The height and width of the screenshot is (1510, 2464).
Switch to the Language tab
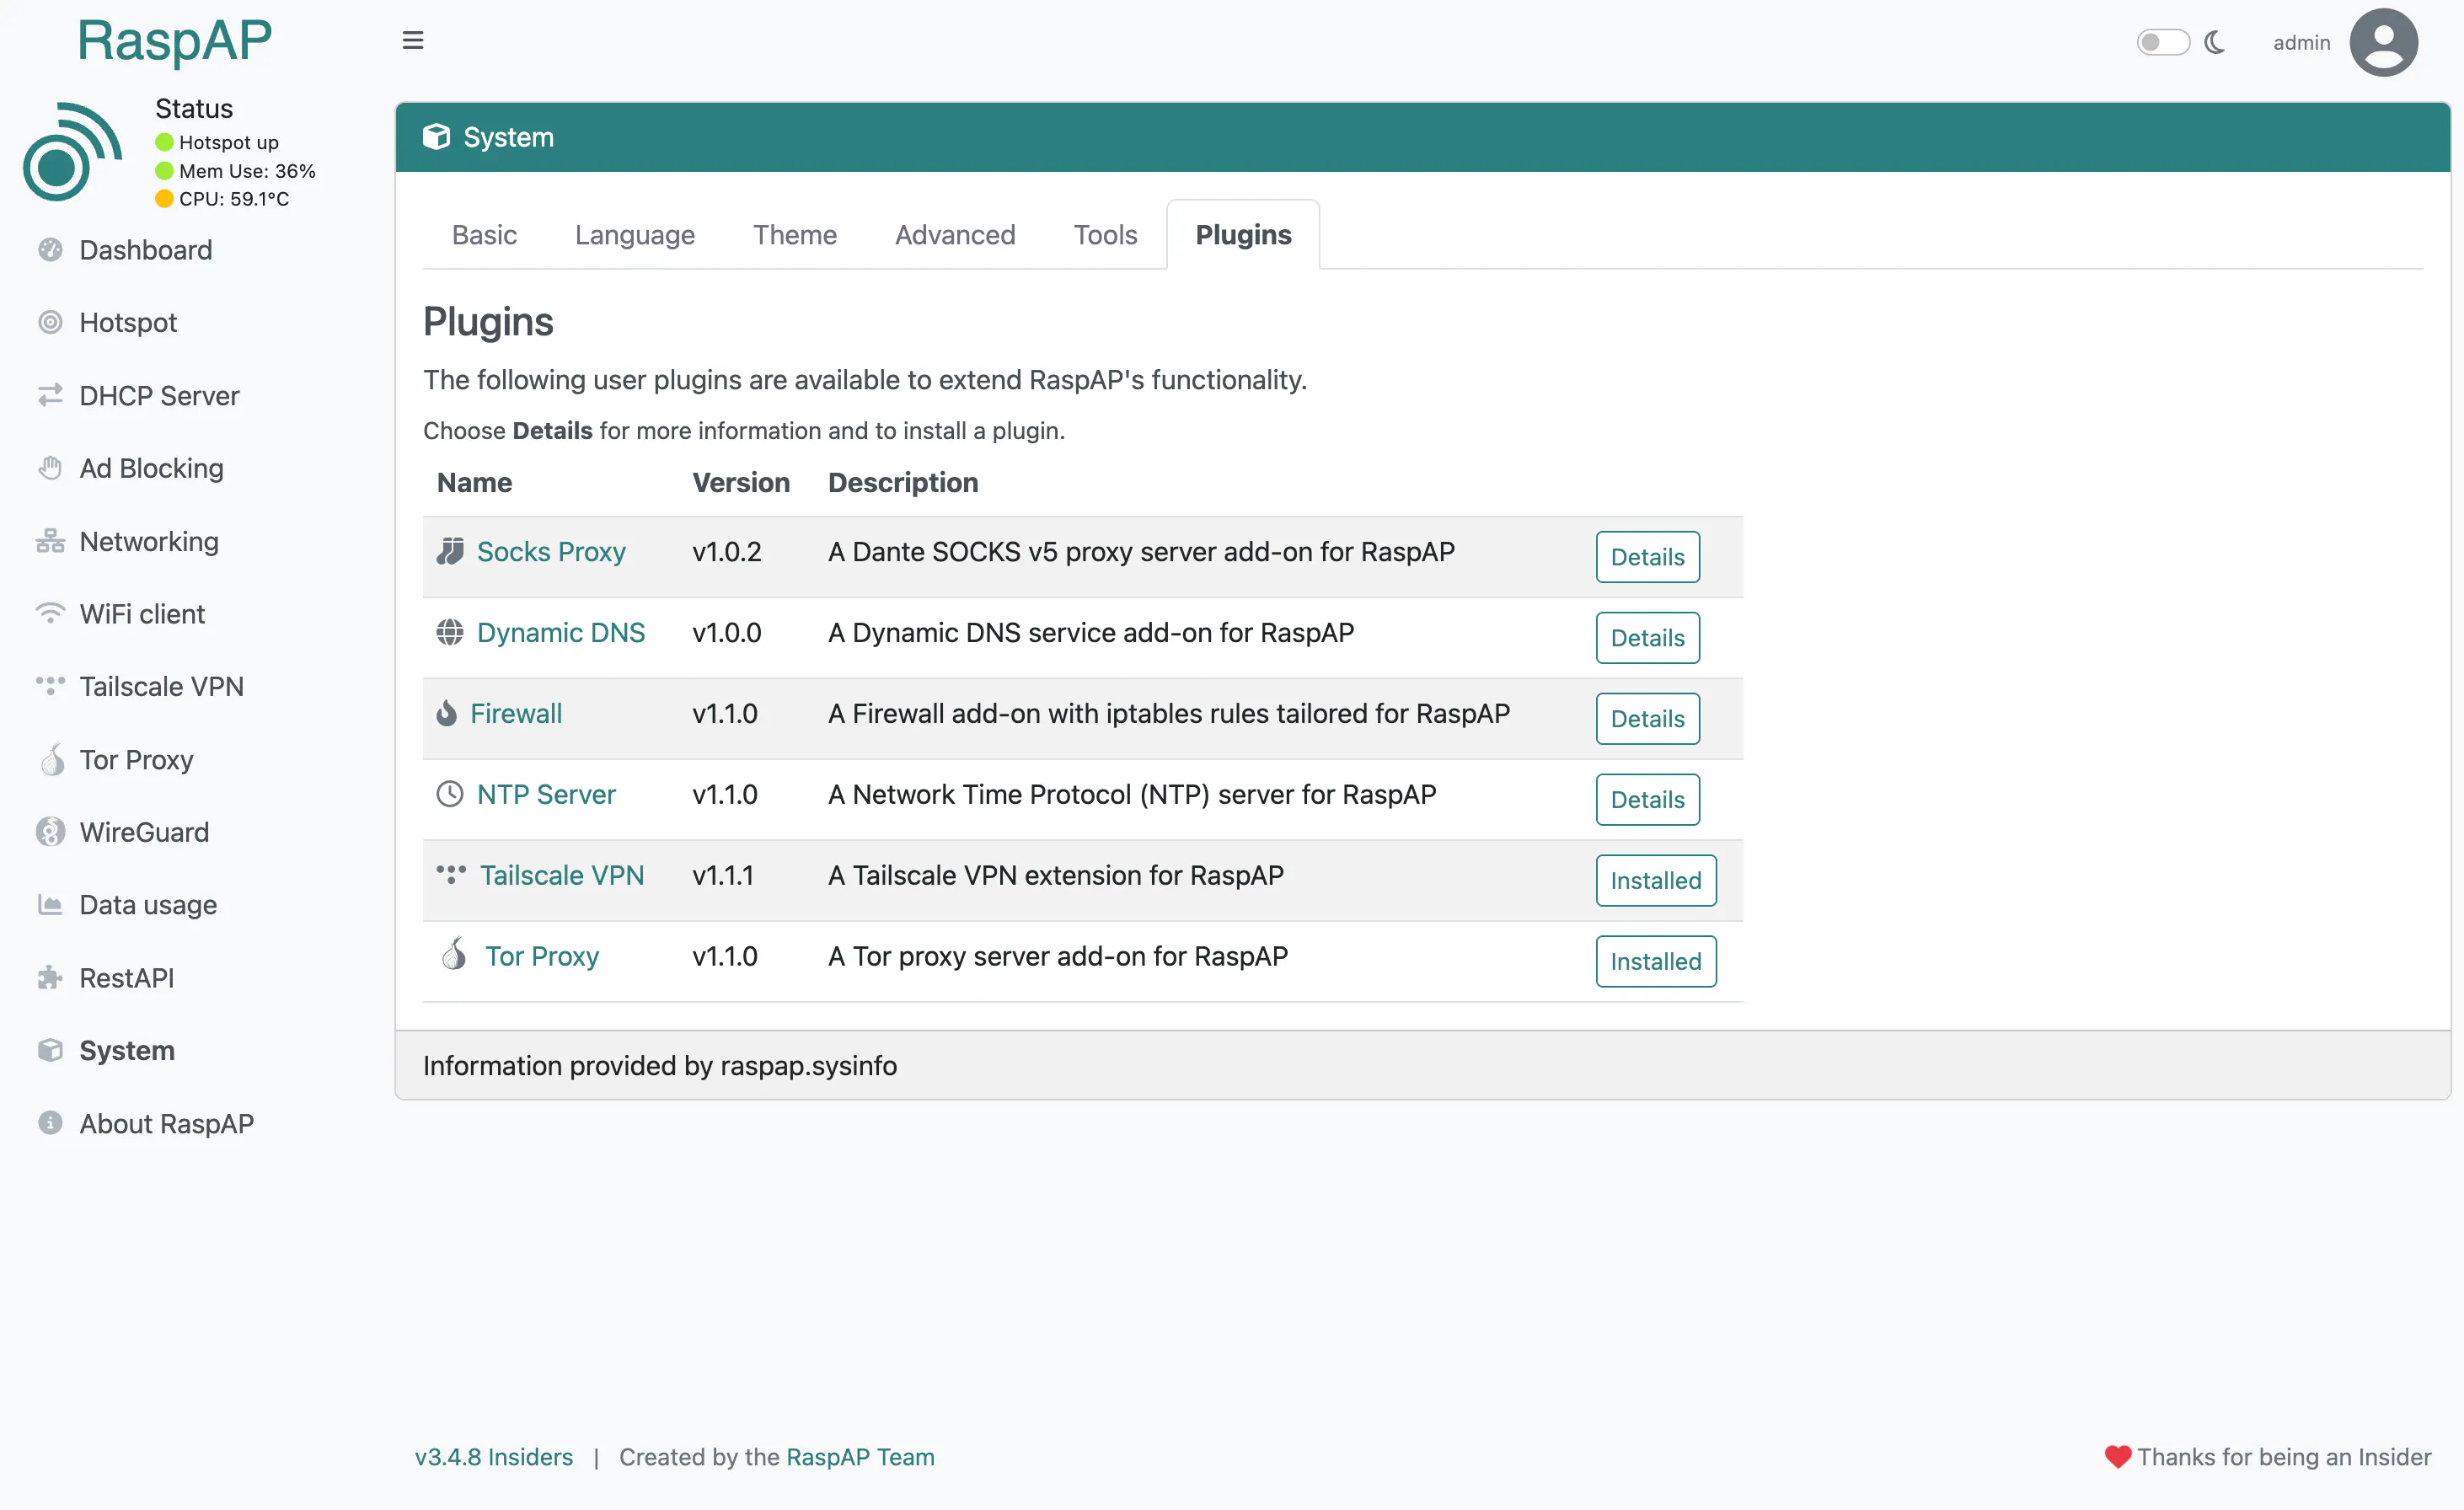tap(635, 234)
